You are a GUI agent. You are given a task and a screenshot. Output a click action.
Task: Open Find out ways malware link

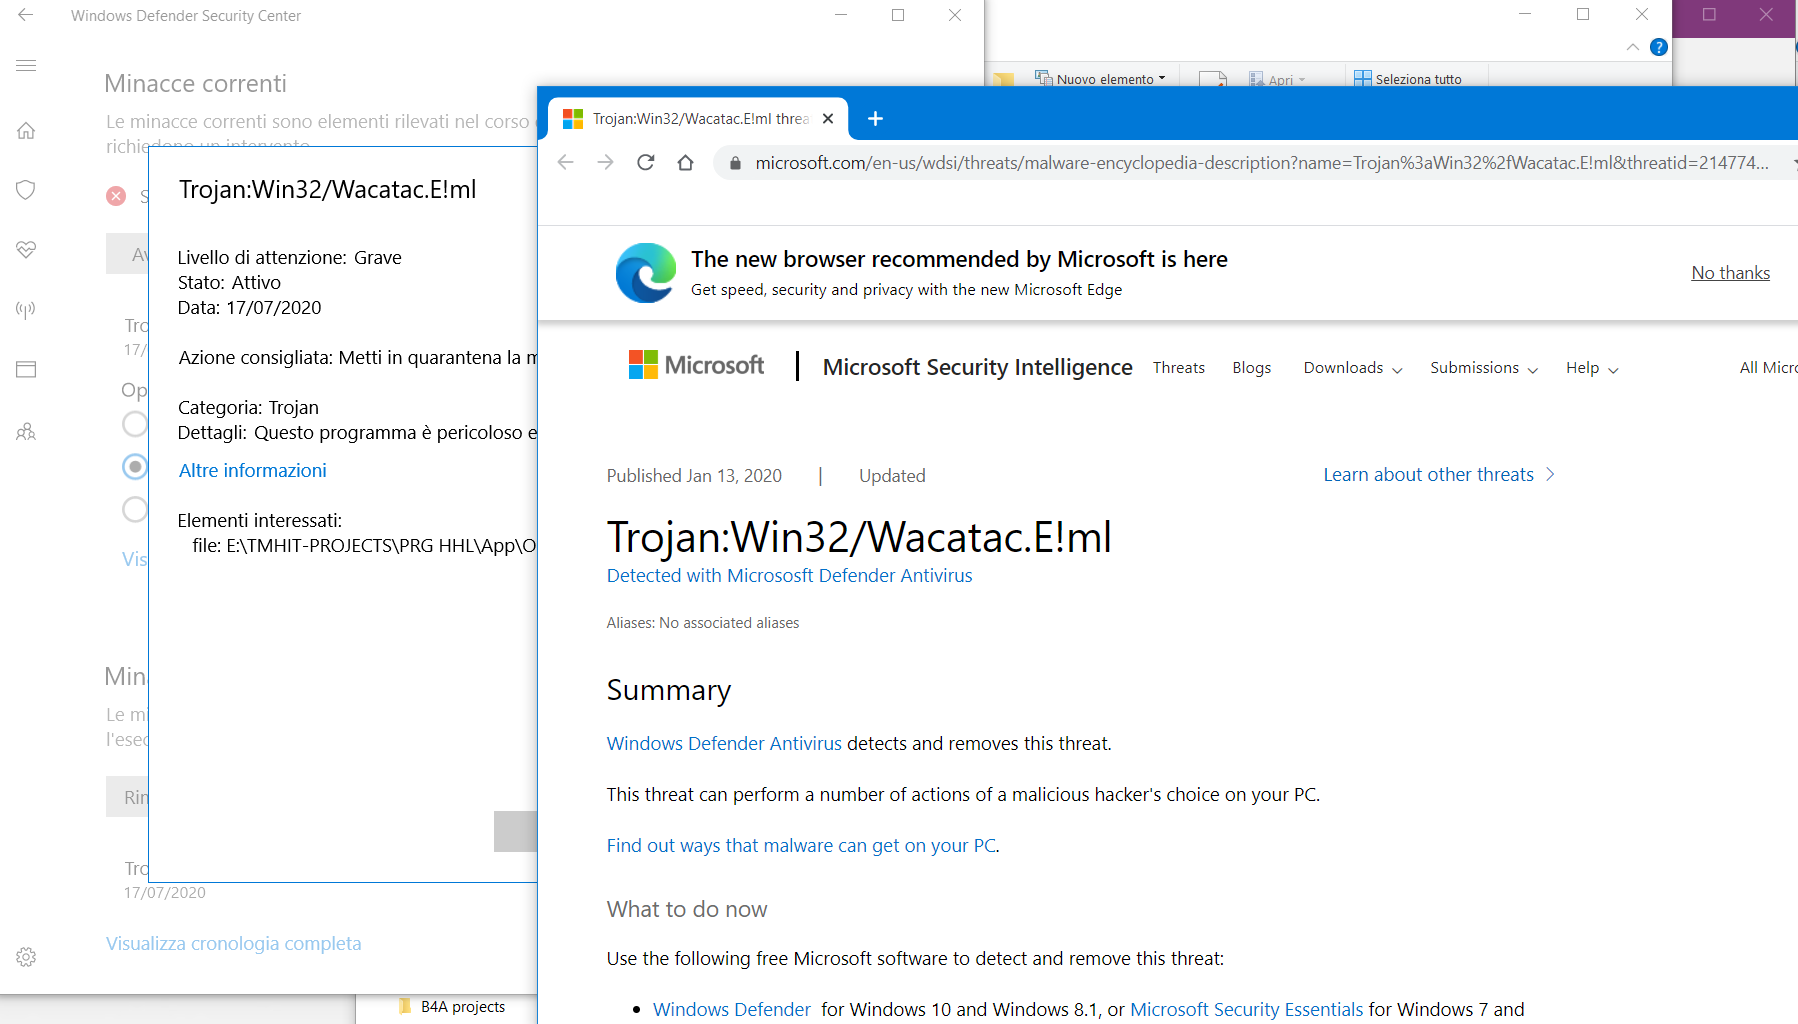click(801, 846)
